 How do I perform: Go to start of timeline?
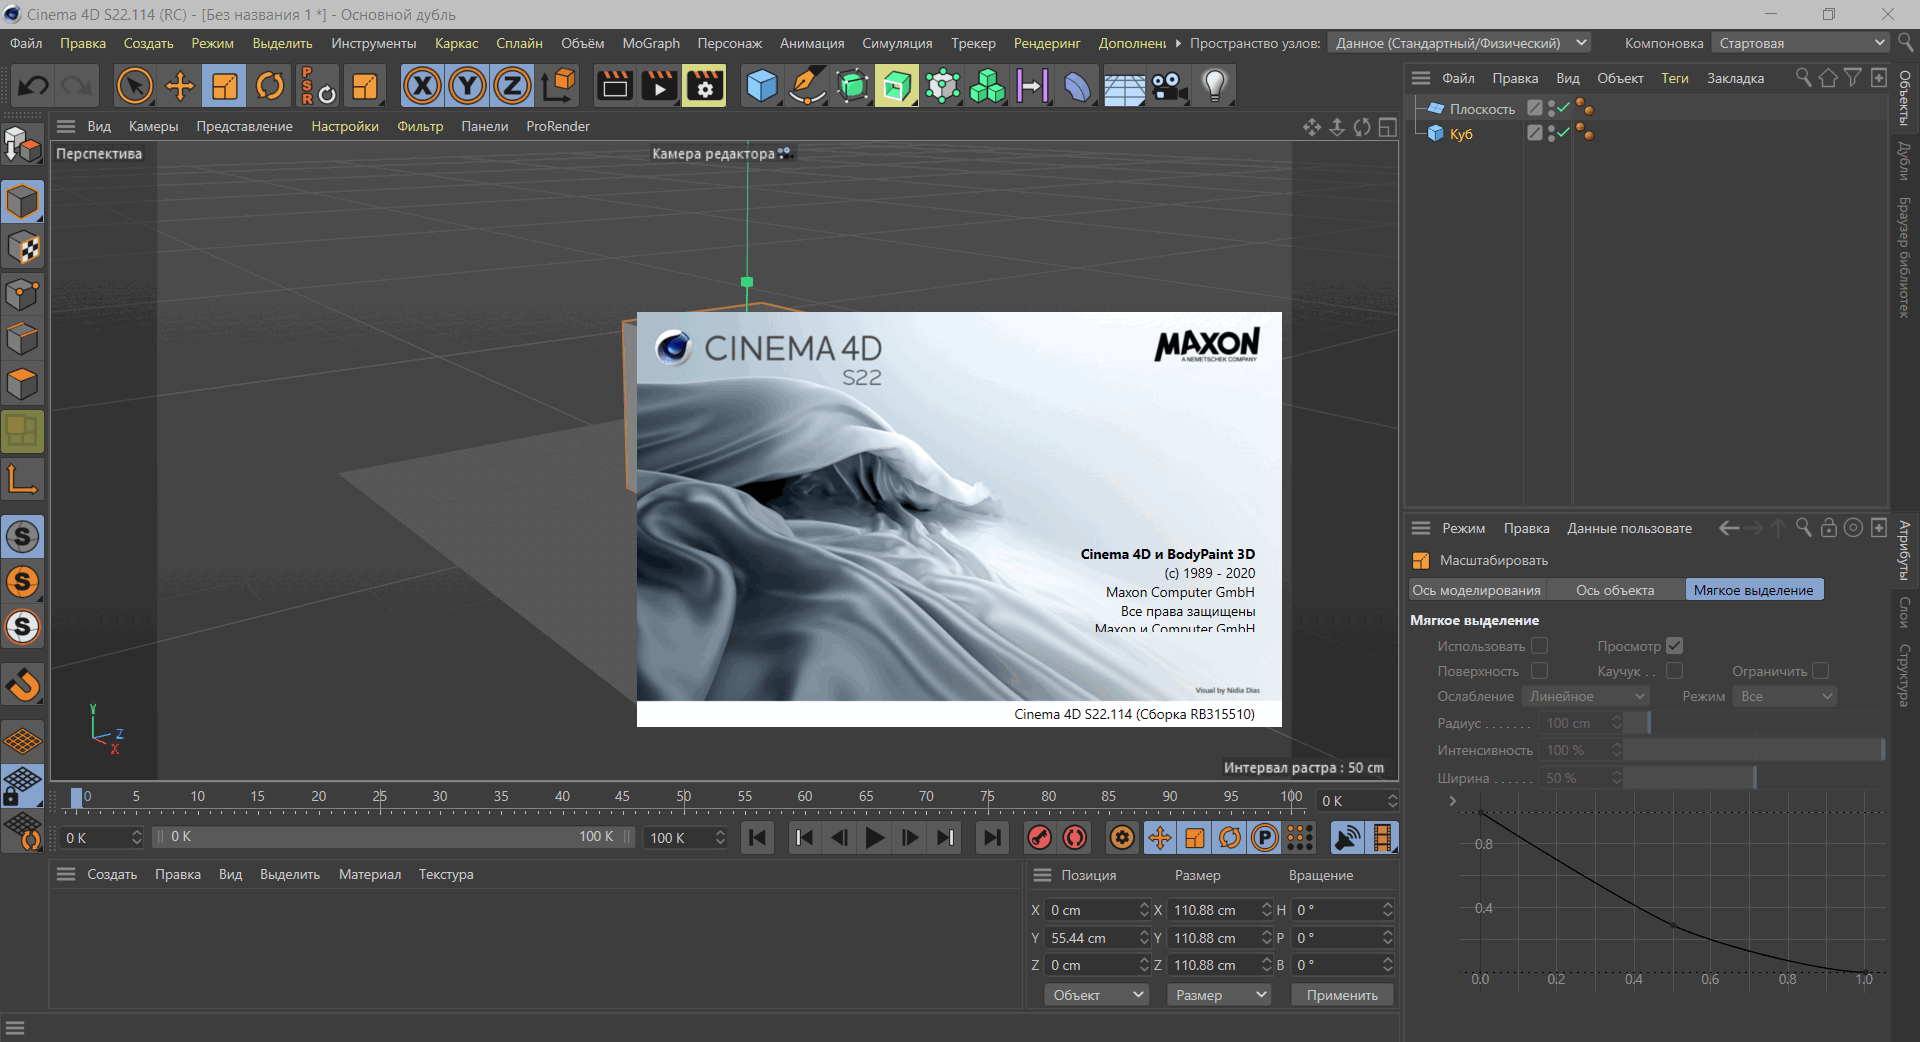757,838
